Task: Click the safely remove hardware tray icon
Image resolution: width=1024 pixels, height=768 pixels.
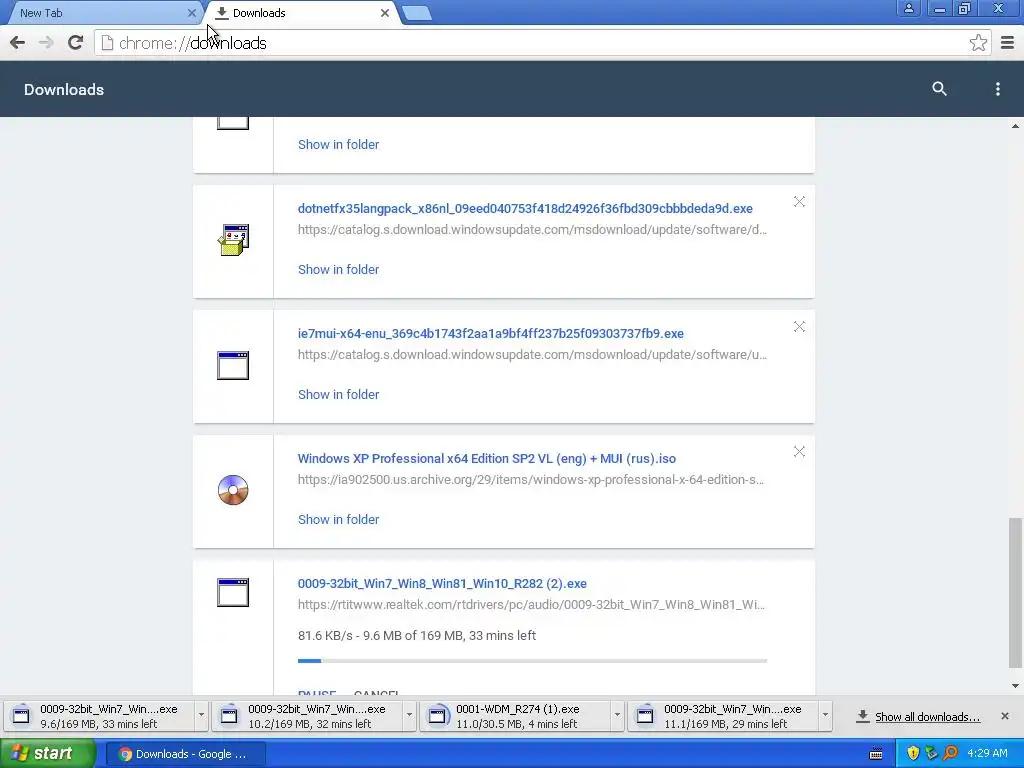Action: point(931,753)
